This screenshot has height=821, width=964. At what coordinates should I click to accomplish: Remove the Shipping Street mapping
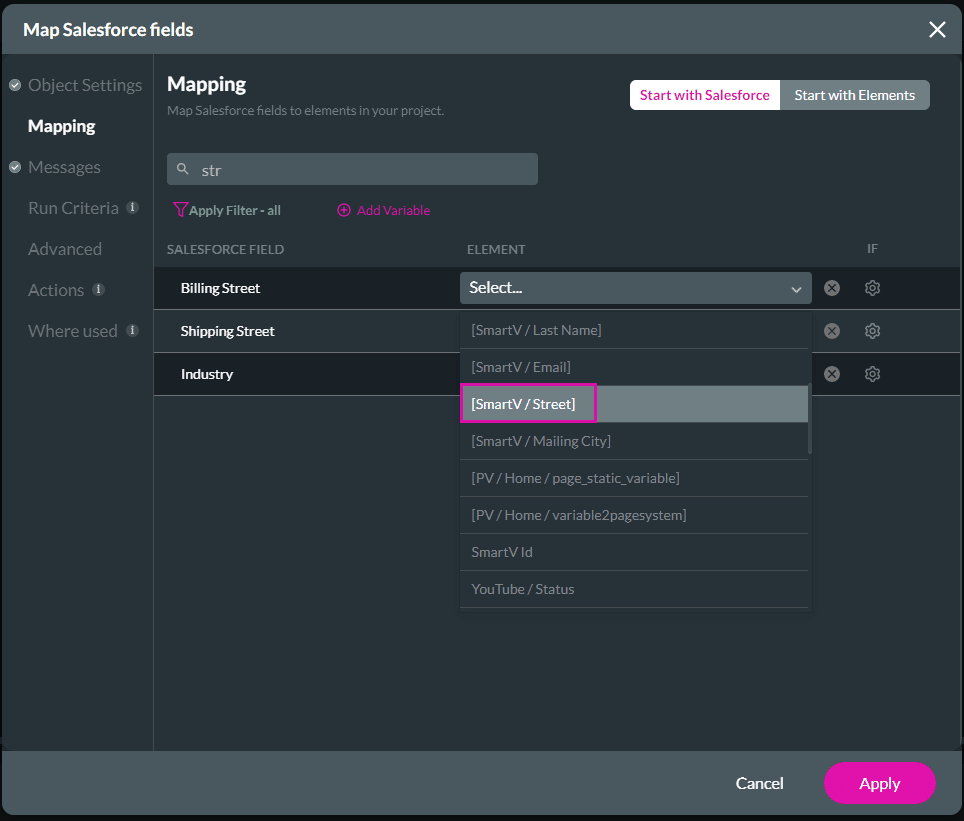pyautogui.click(x=831, y=330)
